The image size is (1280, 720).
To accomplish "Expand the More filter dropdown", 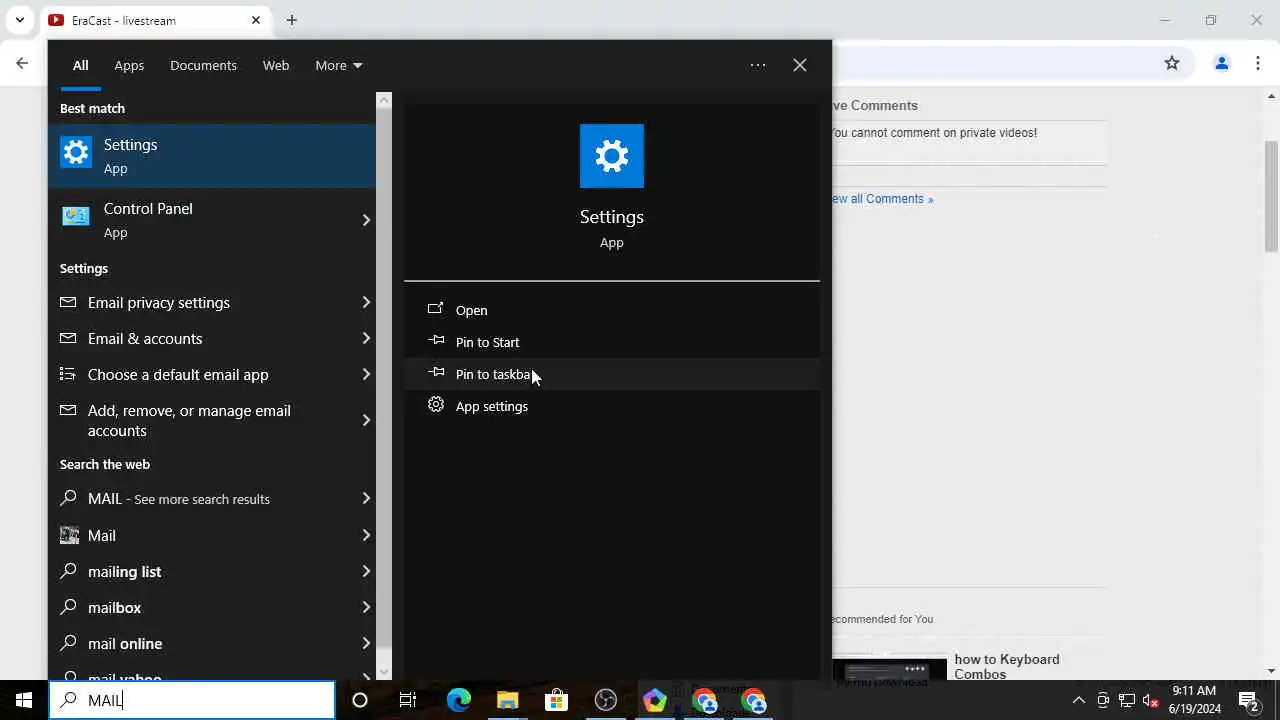I will 338,65.
